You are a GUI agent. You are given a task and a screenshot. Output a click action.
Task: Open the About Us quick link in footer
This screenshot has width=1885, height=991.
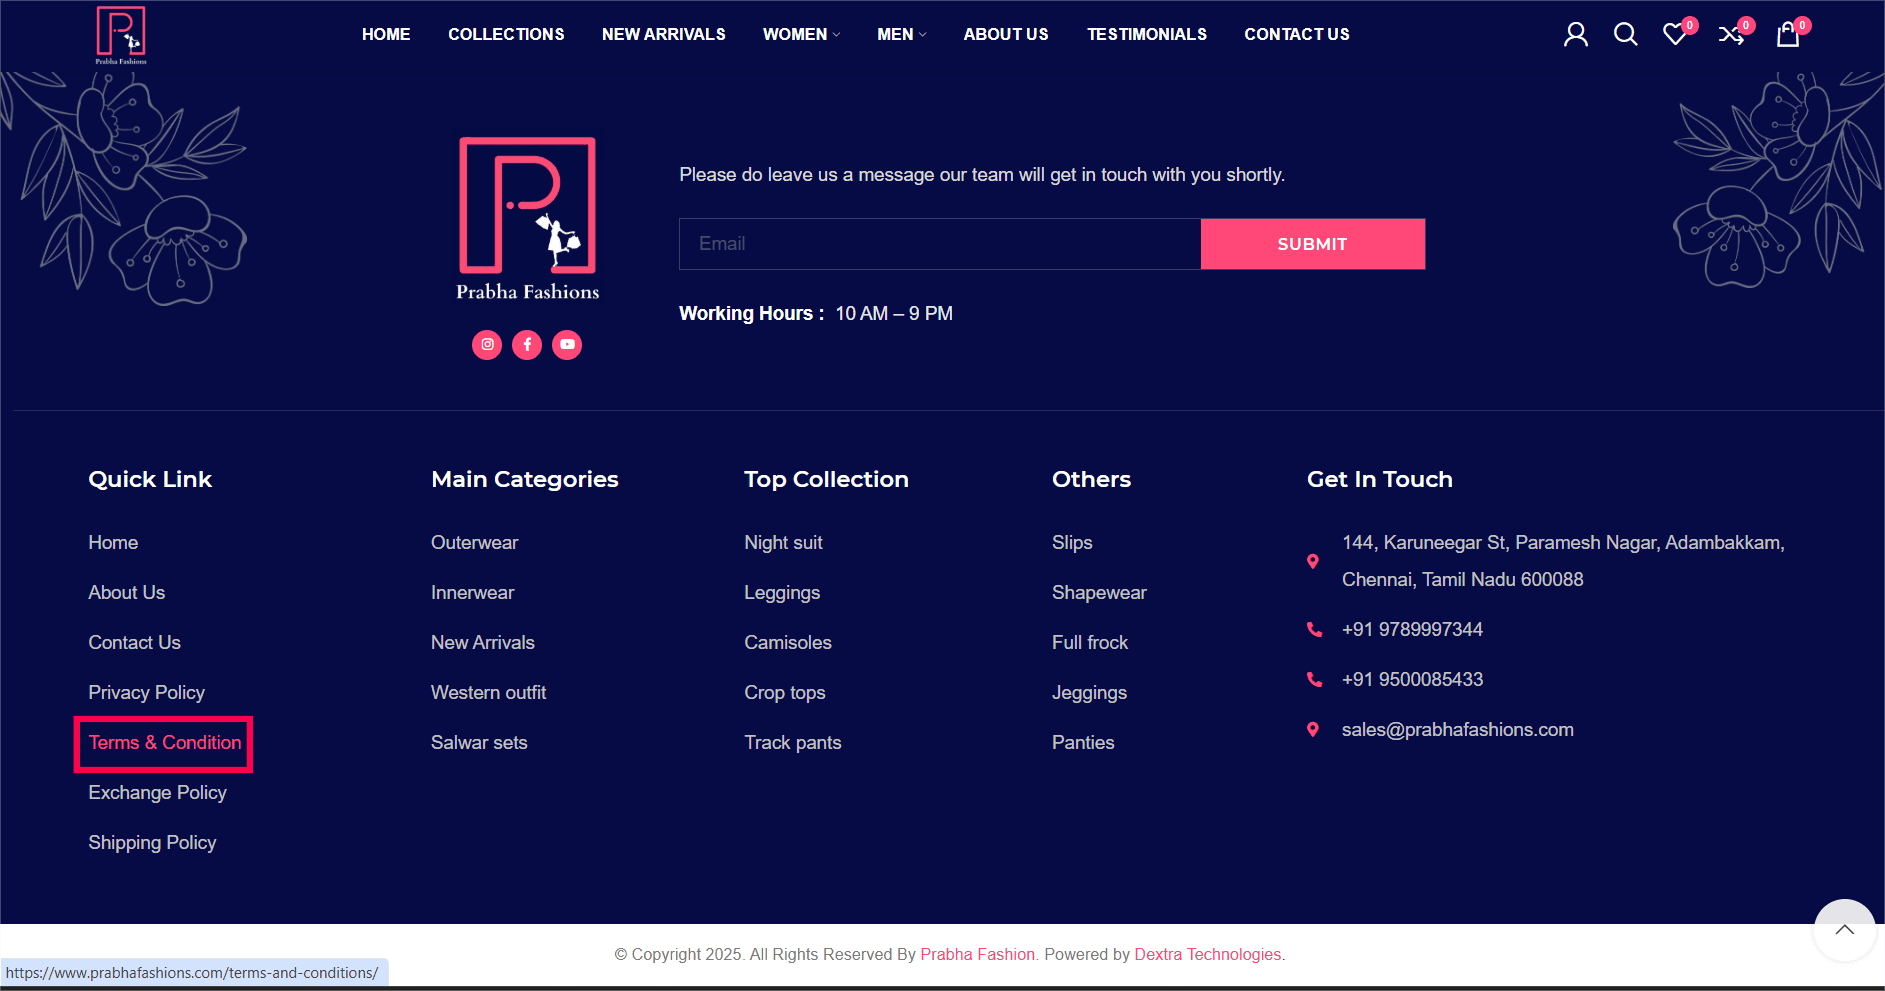tap(127, 593)
